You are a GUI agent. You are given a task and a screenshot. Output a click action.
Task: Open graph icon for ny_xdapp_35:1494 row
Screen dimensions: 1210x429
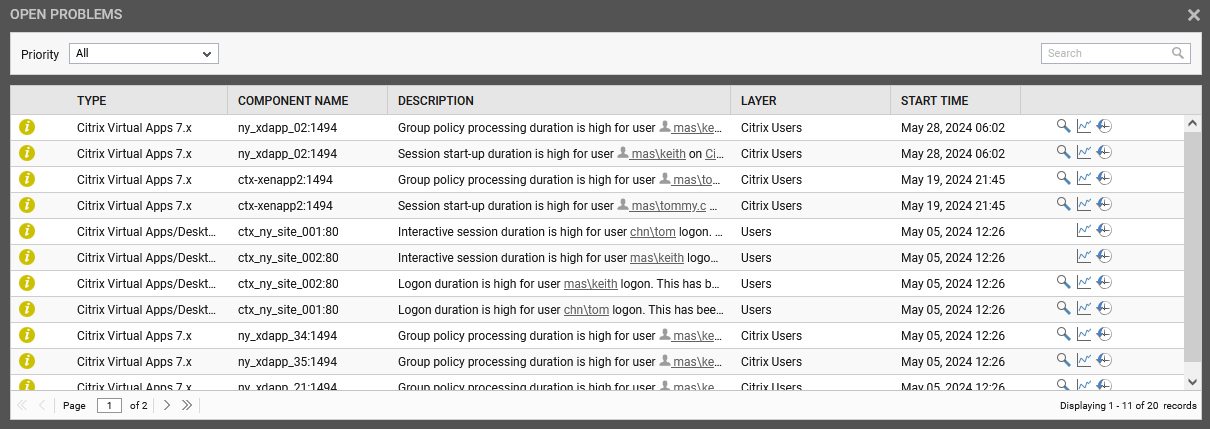(1084, 360)
